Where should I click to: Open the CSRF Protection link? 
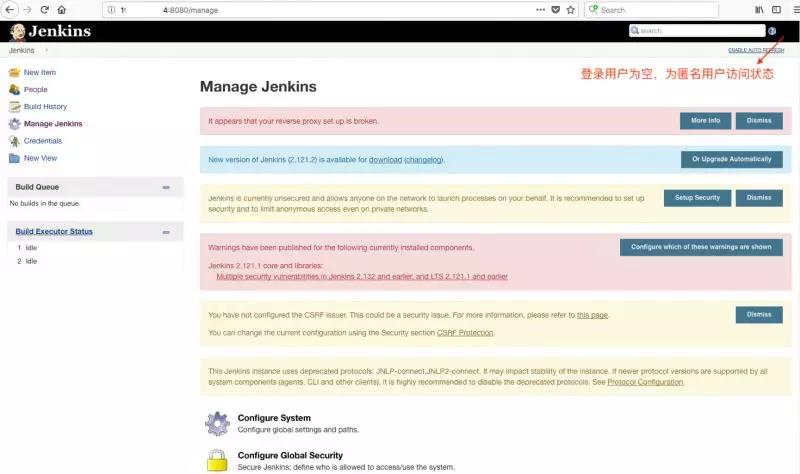pyautogui.click(x=465, y=333)
